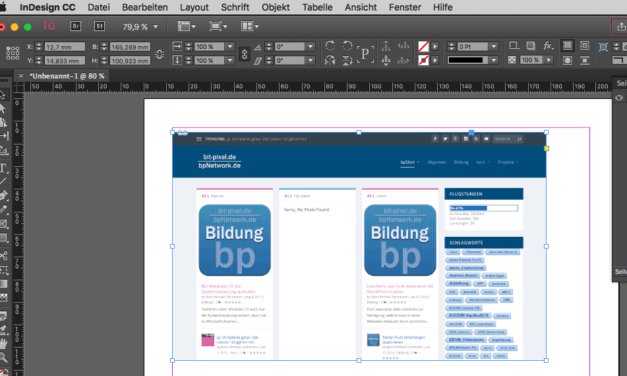627x376 pixels.
Task: Open the Datei menu
Action: [x=99, y=7]
